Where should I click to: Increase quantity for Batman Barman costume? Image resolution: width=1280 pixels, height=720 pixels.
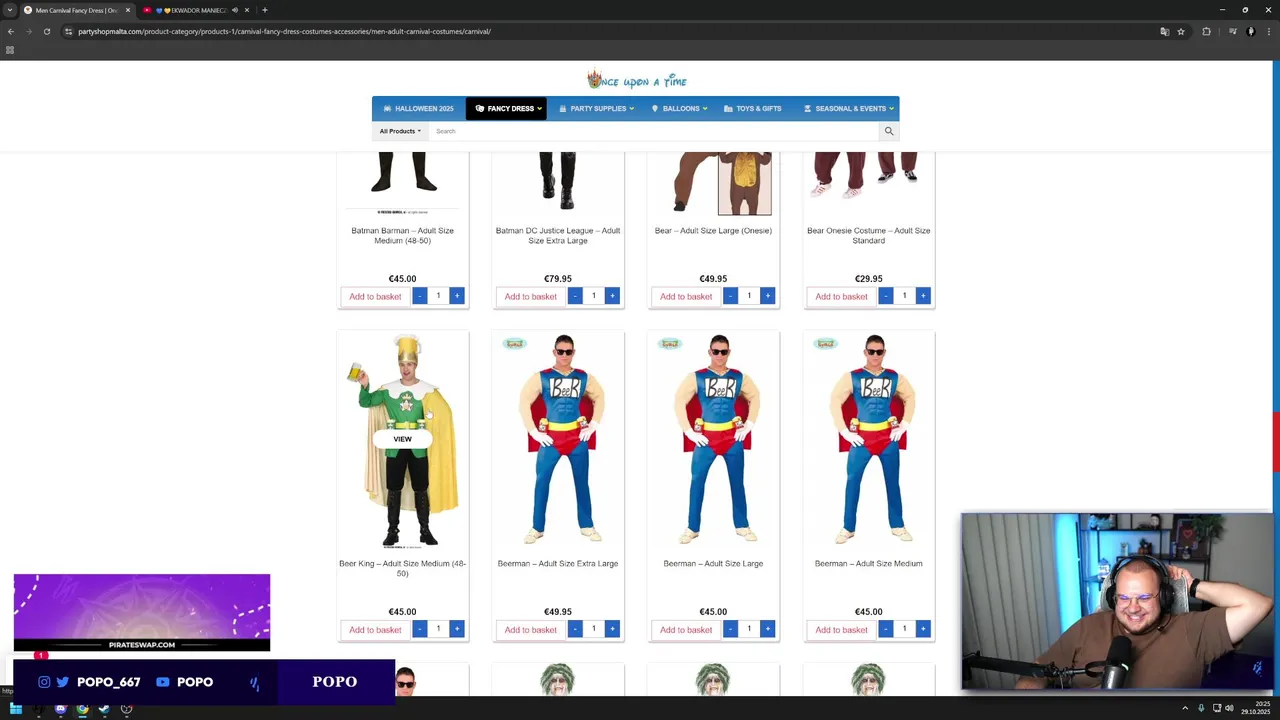tap(457, 296)
